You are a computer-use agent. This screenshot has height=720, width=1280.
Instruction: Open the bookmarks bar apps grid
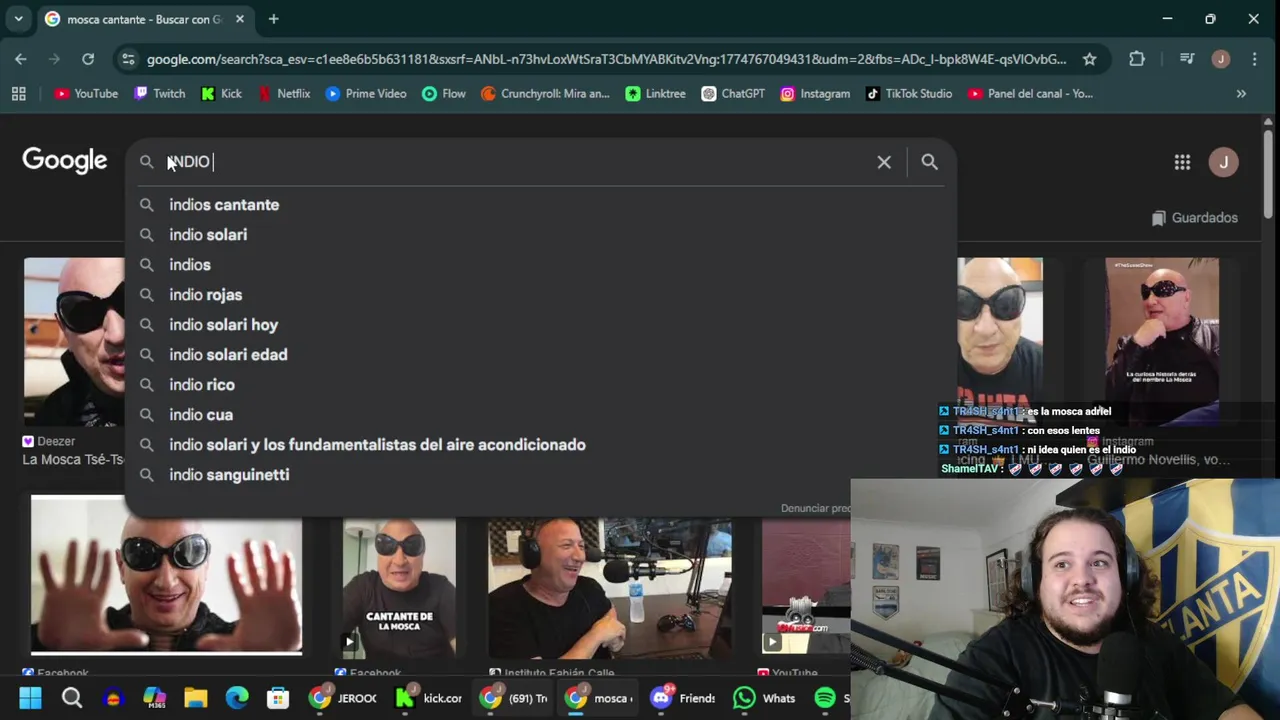(18, 93)
